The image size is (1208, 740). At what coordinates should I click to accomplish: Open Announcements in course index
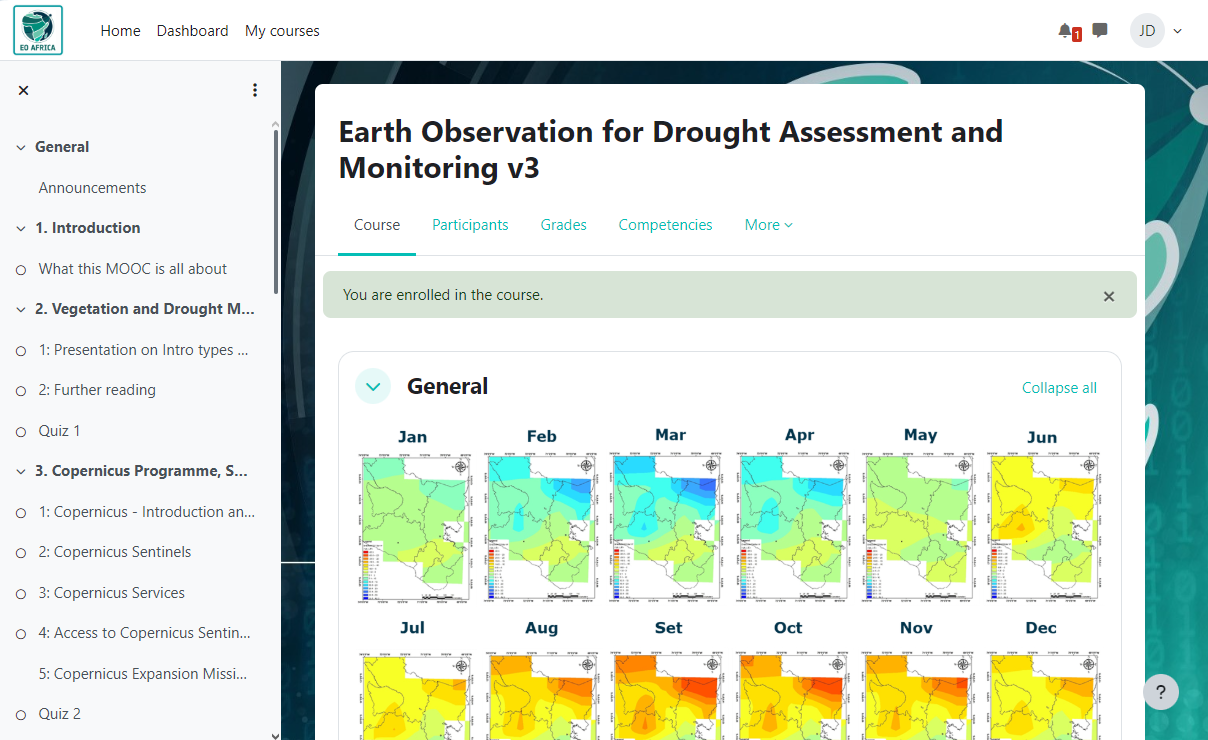[92, 188]
